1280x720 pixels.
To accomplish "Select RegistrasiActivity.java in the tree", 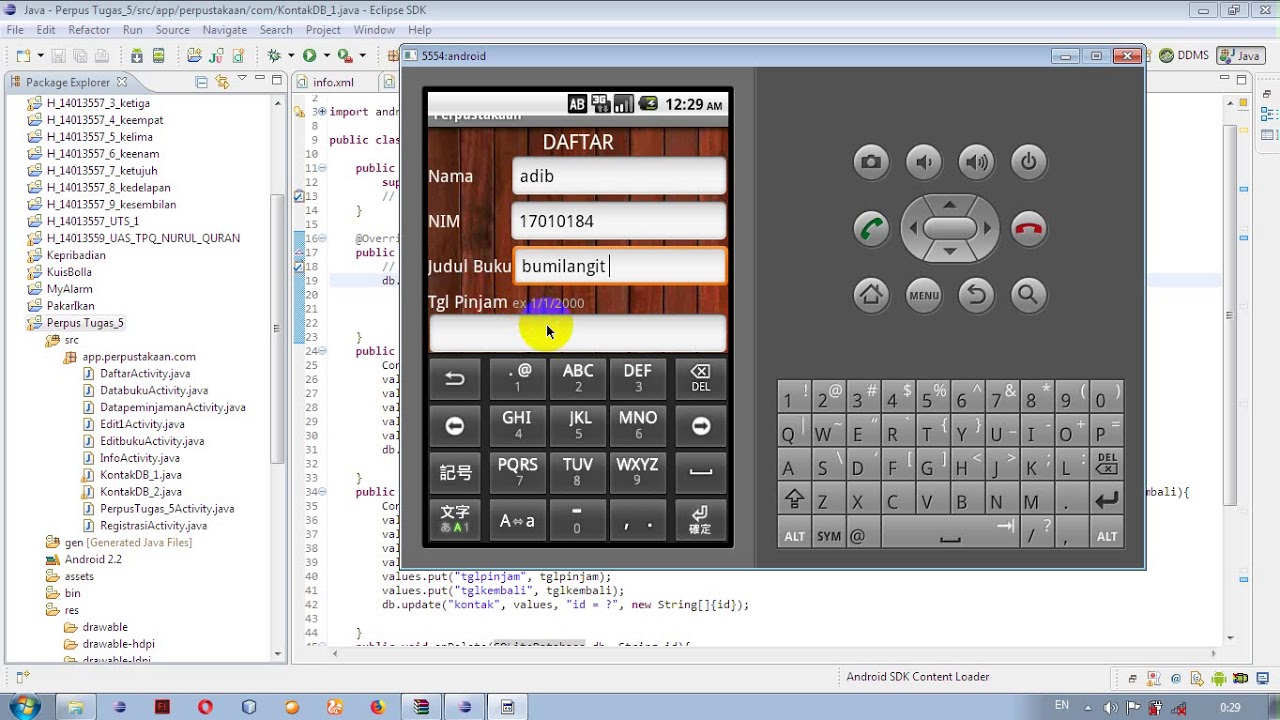I will (153, 525).
